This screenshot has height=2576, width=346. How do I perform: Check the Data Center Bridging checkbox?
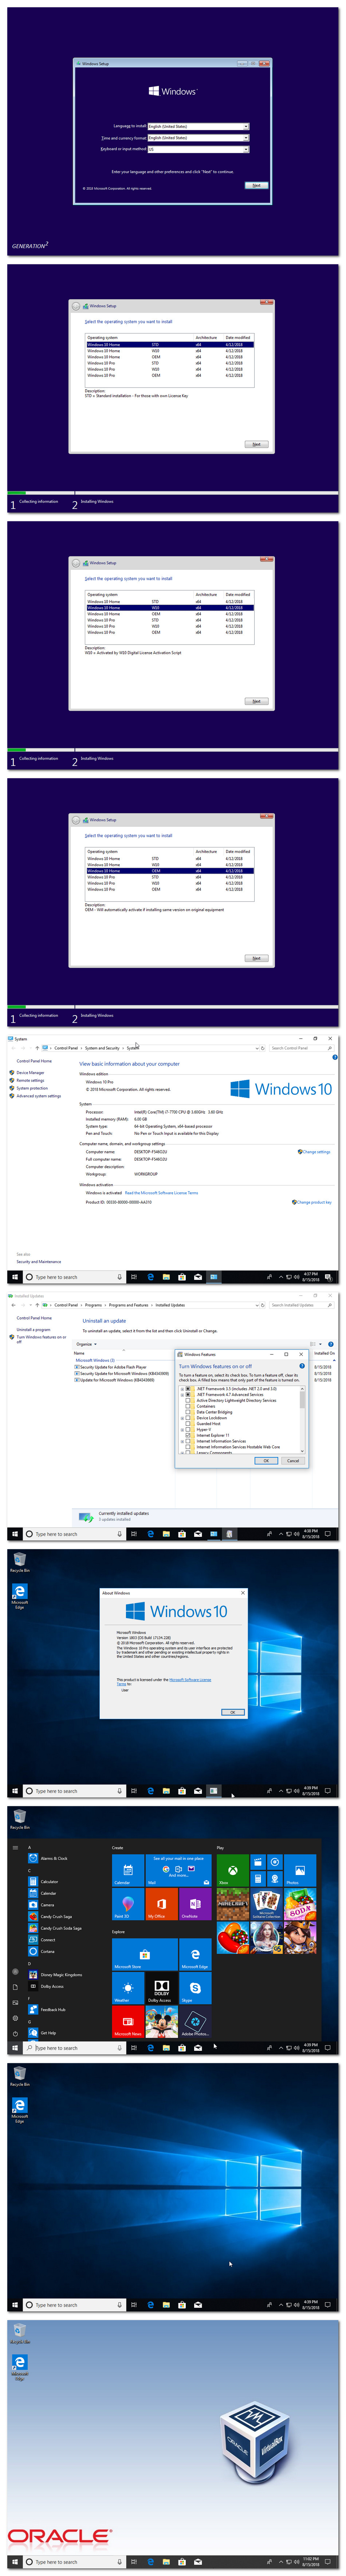[188, 1412]
